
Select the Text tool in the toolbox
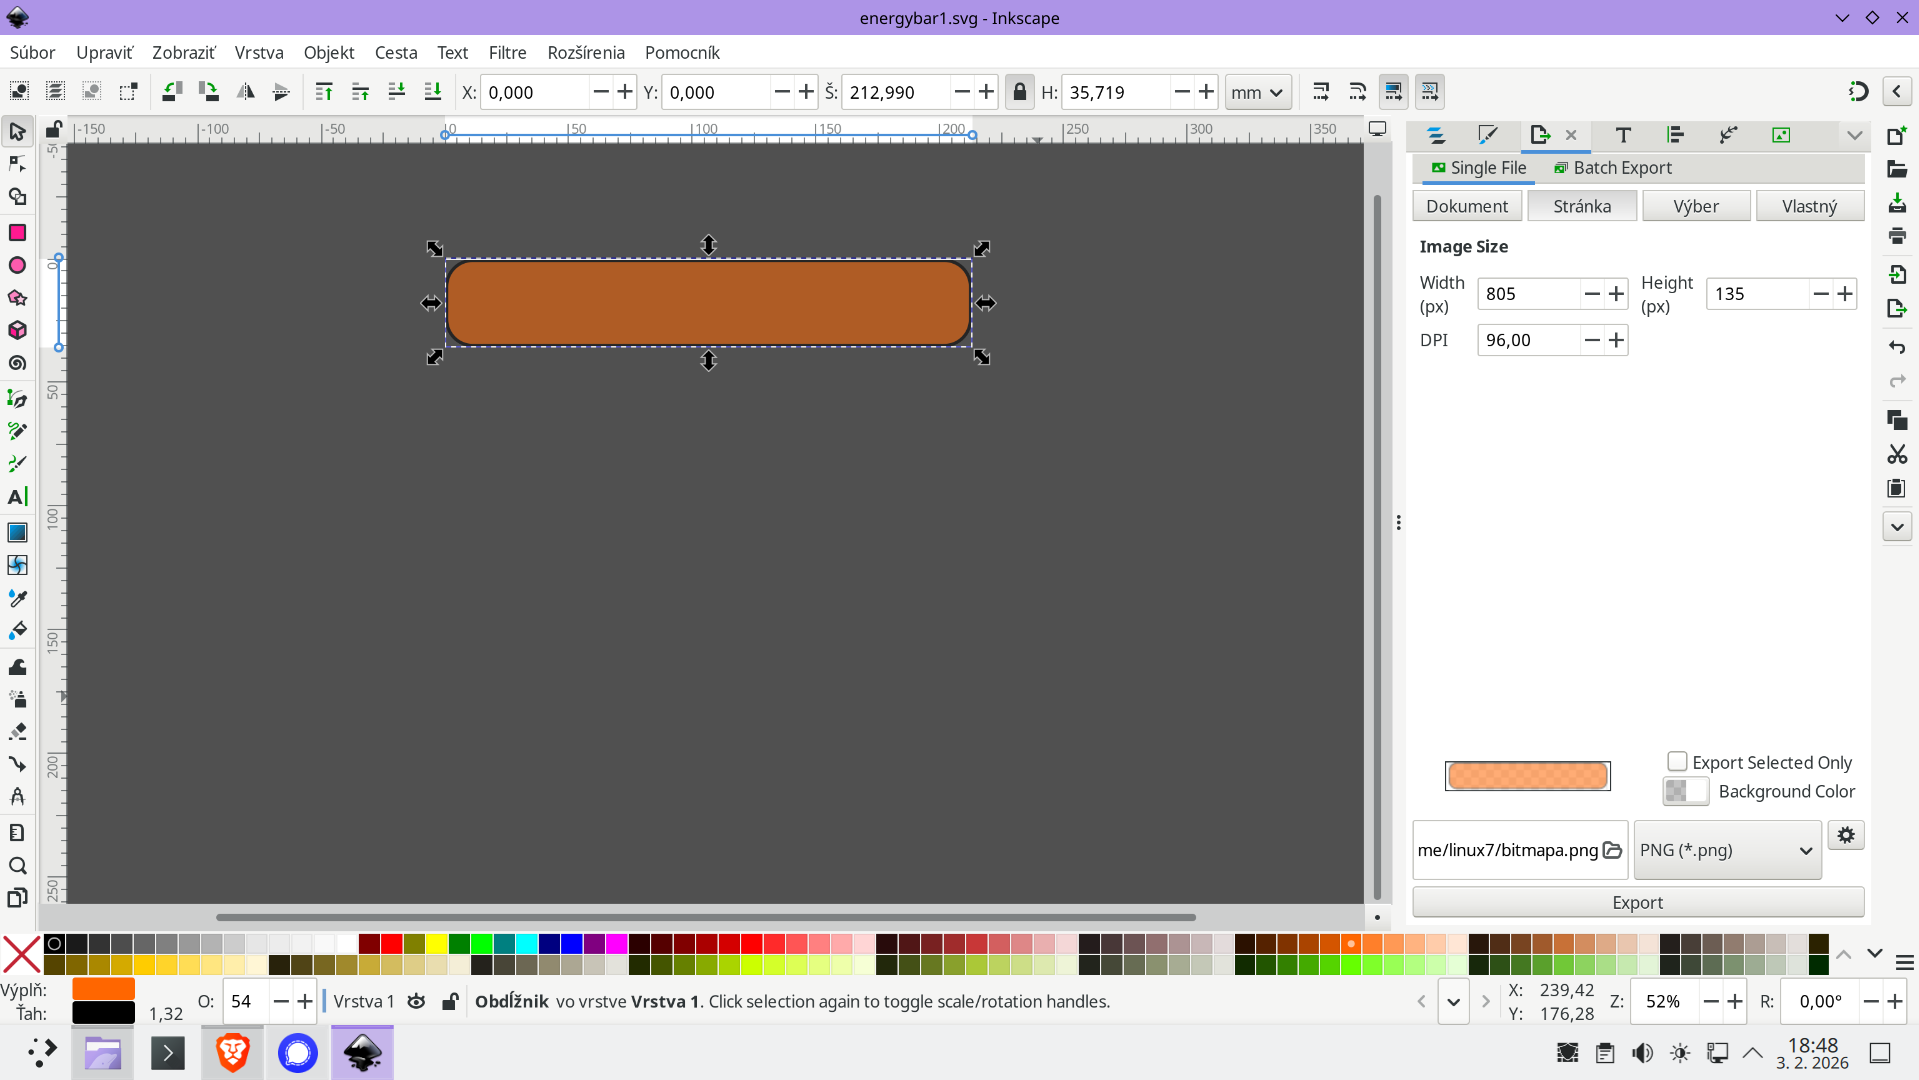[17, 497]
